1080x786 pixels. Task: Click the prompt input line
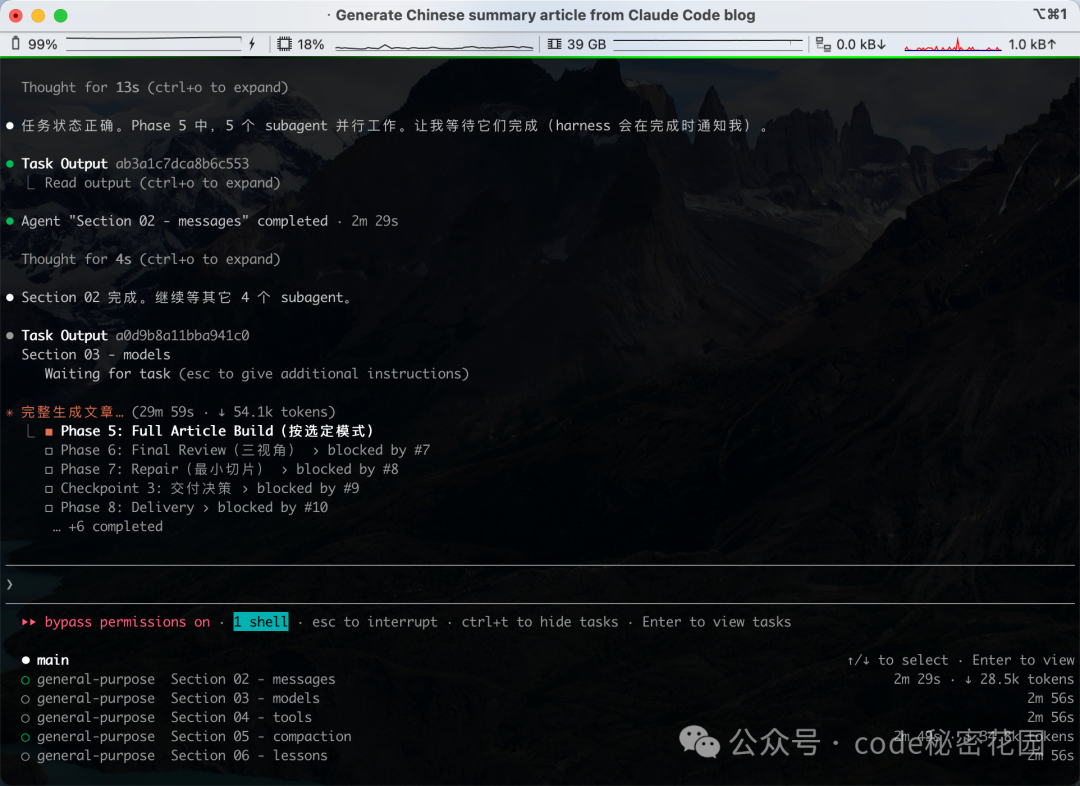(540, 584)
